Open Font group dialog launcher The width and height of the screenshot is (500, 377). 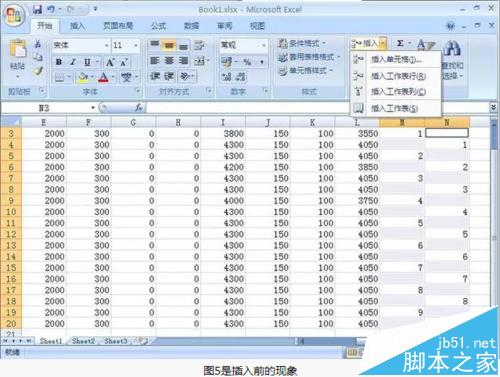[x=137, y=91]
